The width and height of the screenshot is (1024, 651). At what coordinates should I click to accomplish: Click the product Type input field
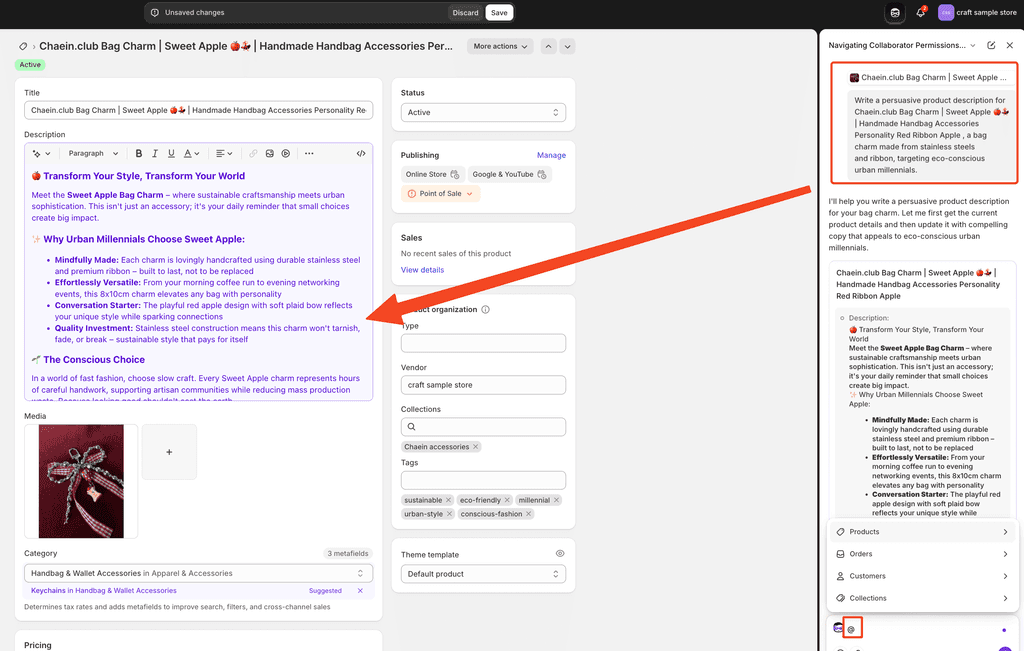[483, 343]
